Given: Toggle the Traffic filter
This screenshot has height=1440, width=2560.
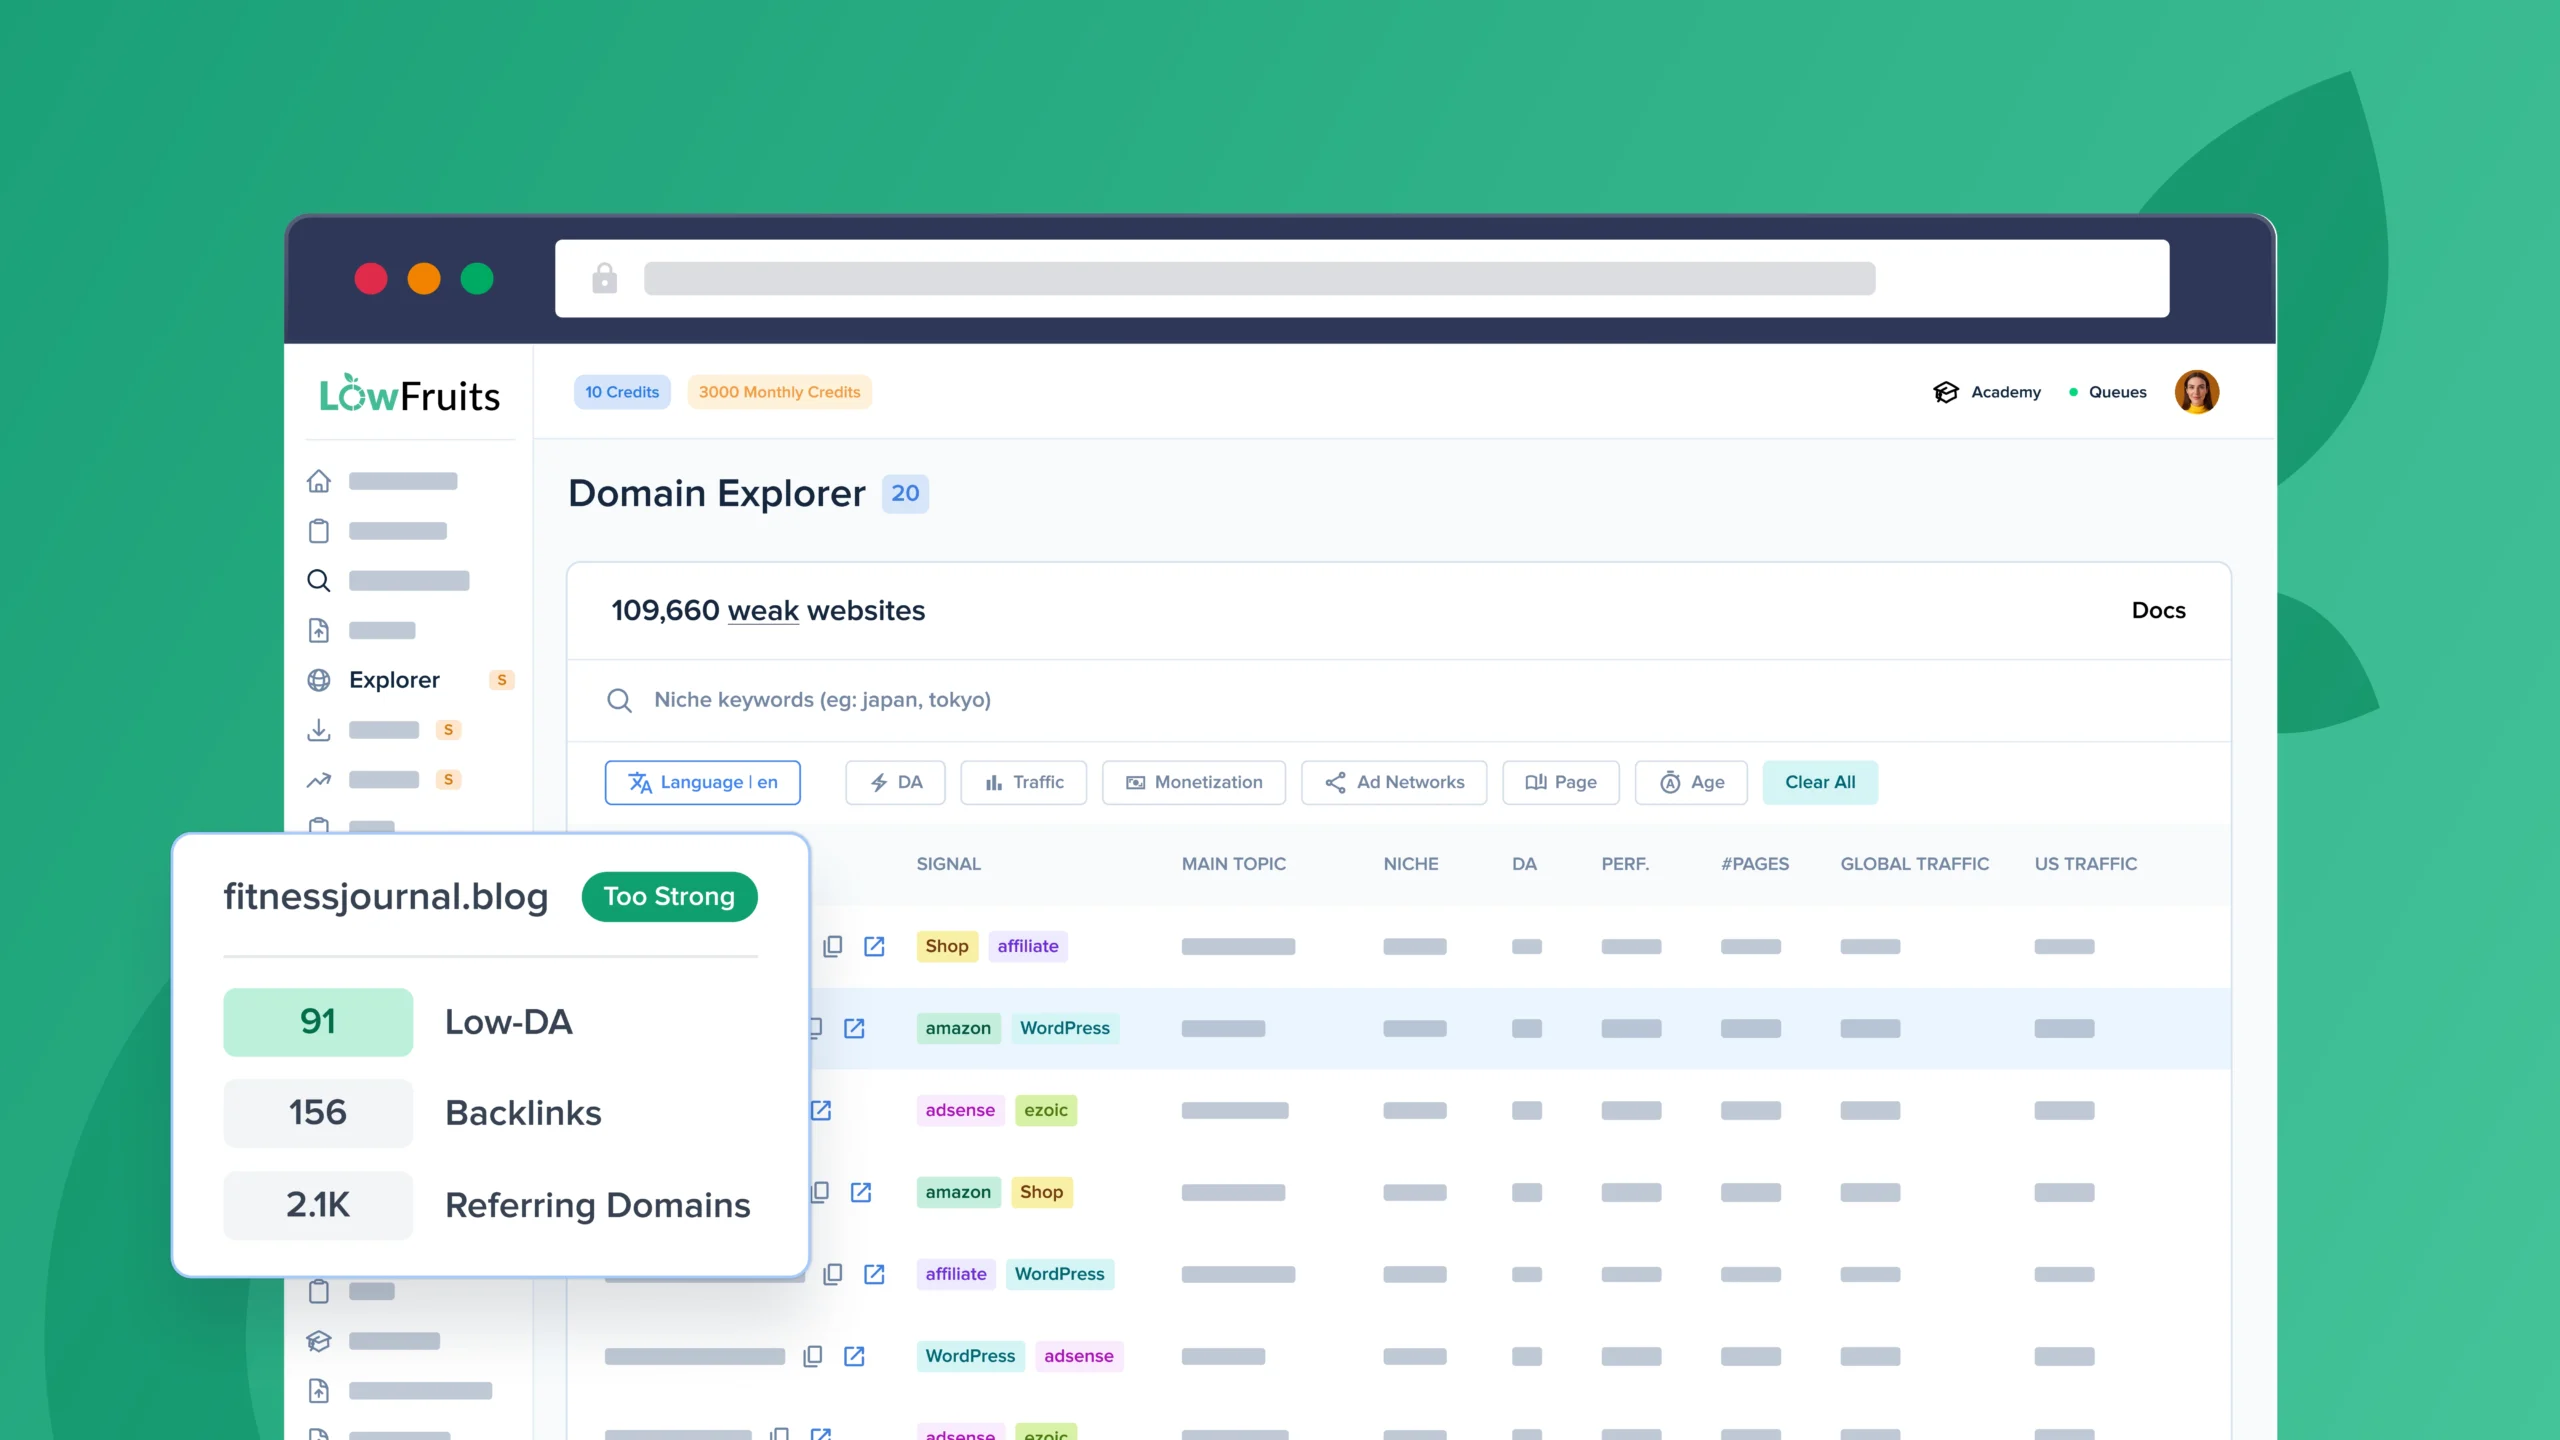Looking at the screenshot, I should point(1023,782).
